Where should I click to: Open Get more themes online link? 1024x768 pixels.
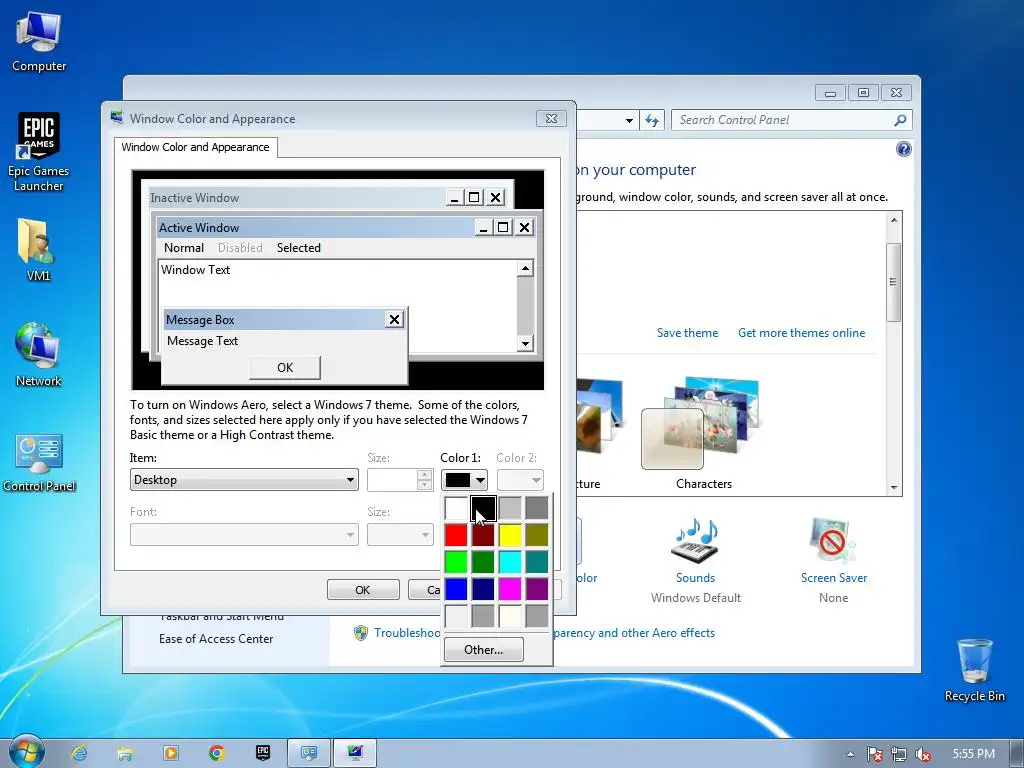click(x=801, y=332)
